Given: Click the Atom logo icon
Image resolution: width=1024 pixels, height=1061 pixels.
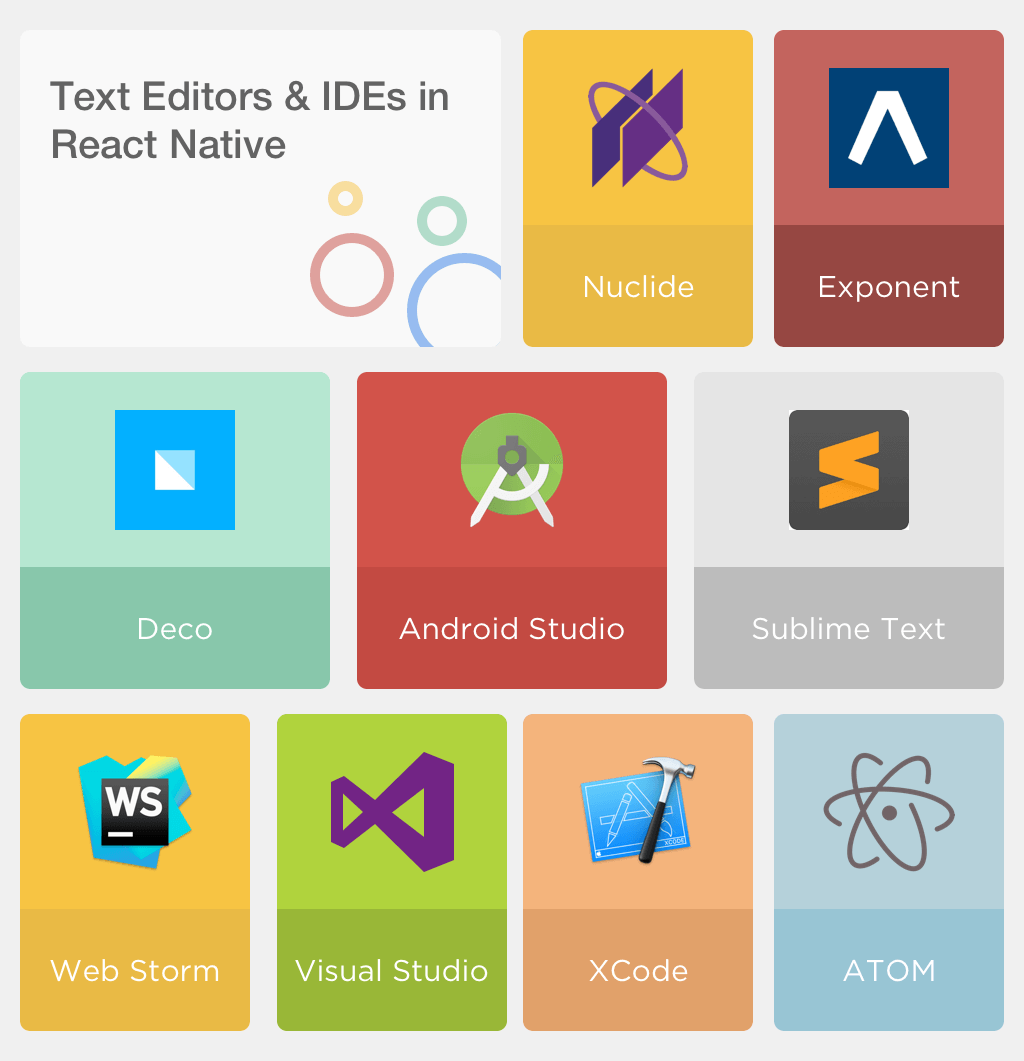Looking at the screenshot, I should click(889, 811).
